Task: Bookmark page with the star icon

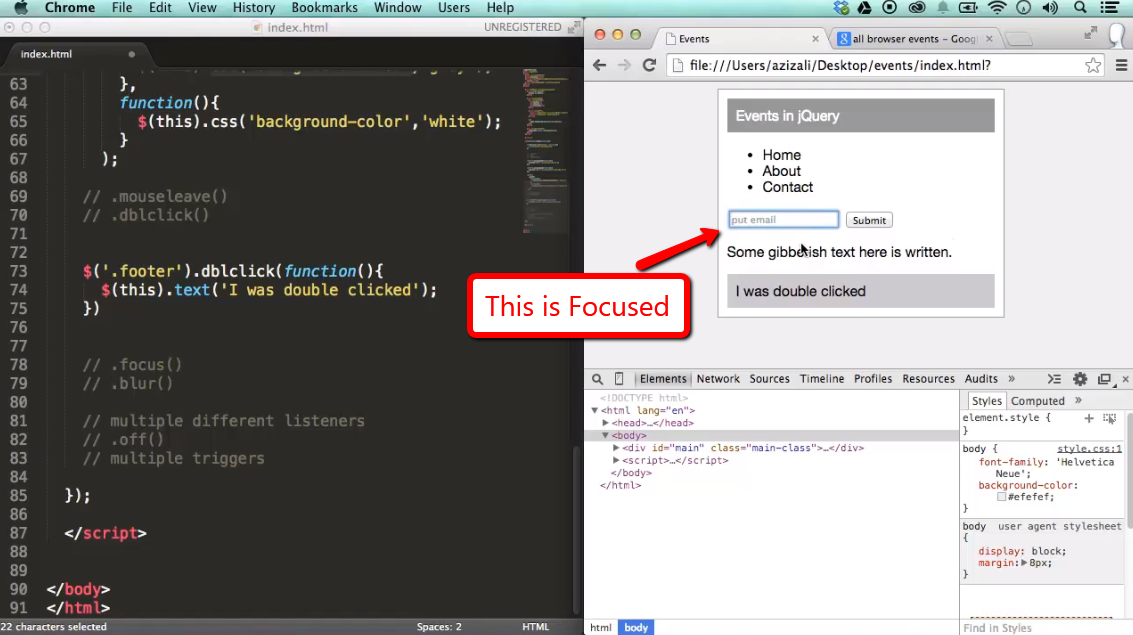Action: pos(1093,65)
